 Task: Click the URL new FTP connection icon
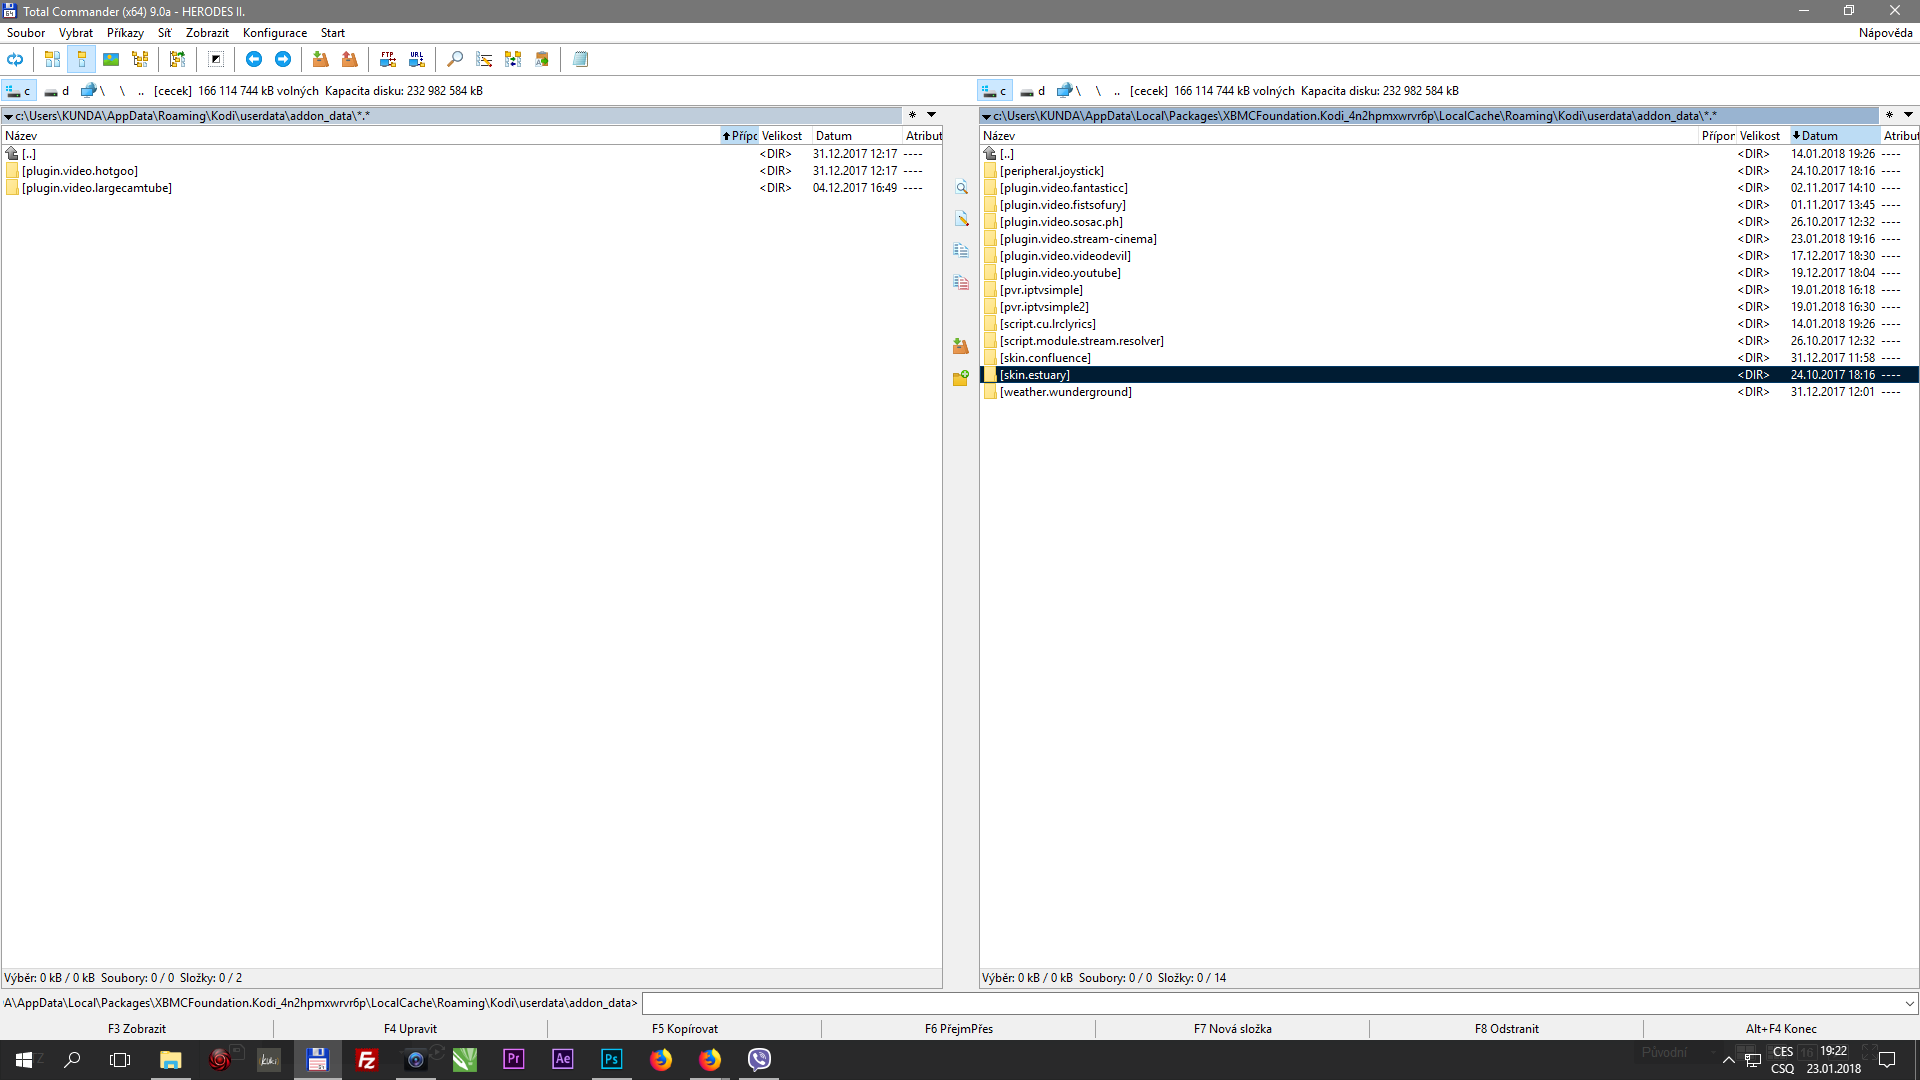point(416,59)
